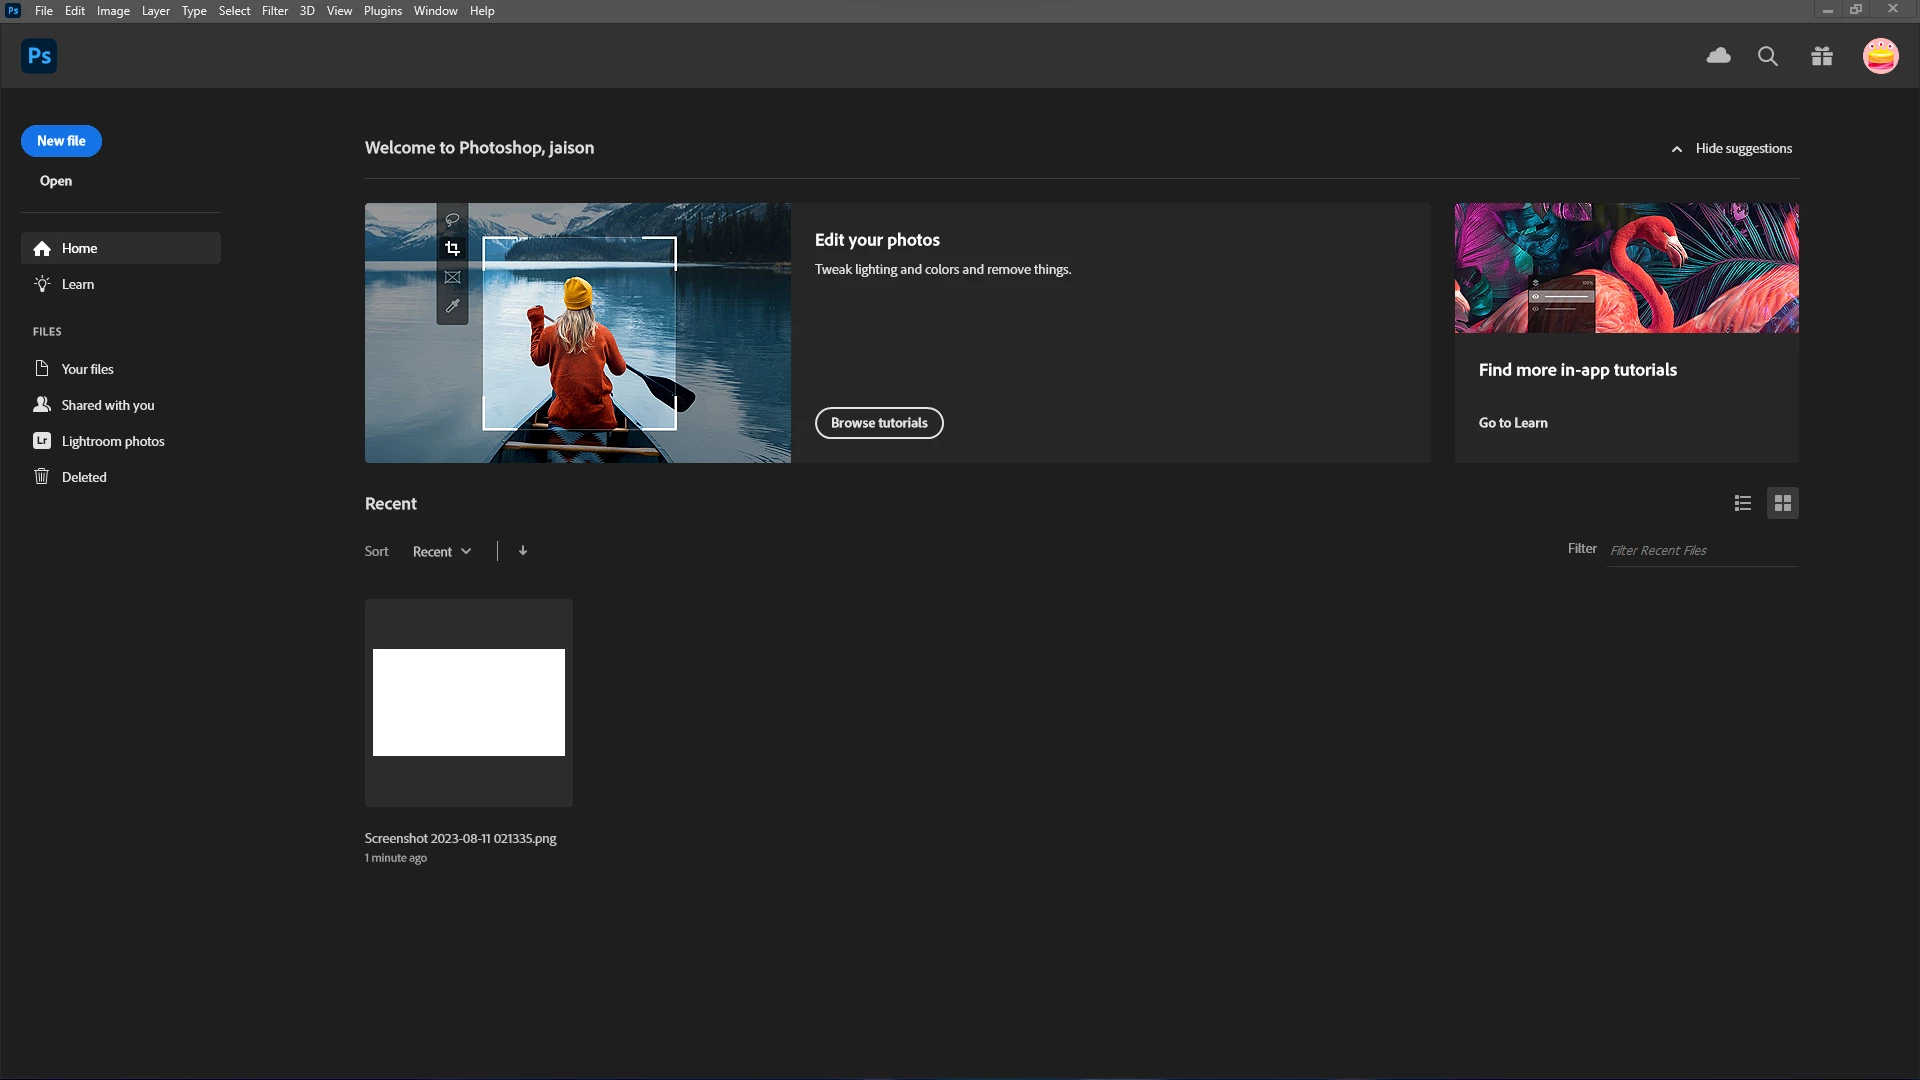Viewport: 1920px width, 1080px height.
Task: Expand the Recent sort dropdown
Action: point(442,552)
